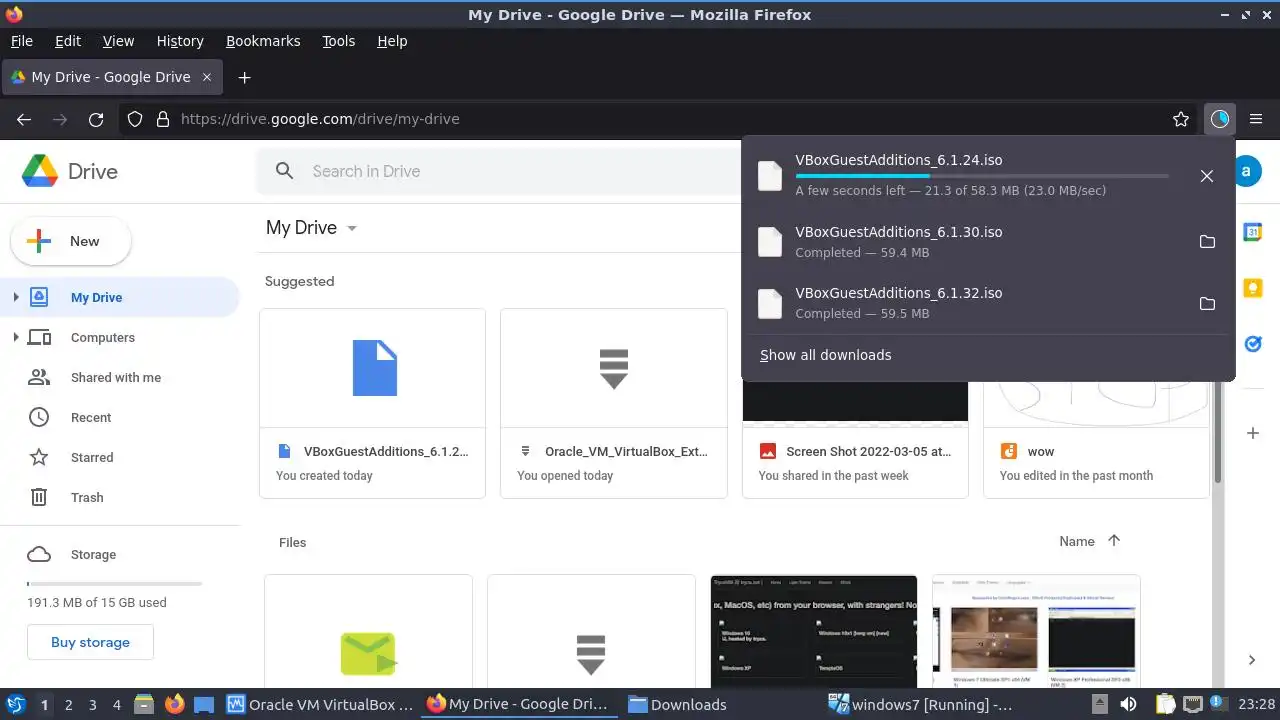
Task: Click the download progress bar for 6.1.24.iso
Action: tap(982, 176)
